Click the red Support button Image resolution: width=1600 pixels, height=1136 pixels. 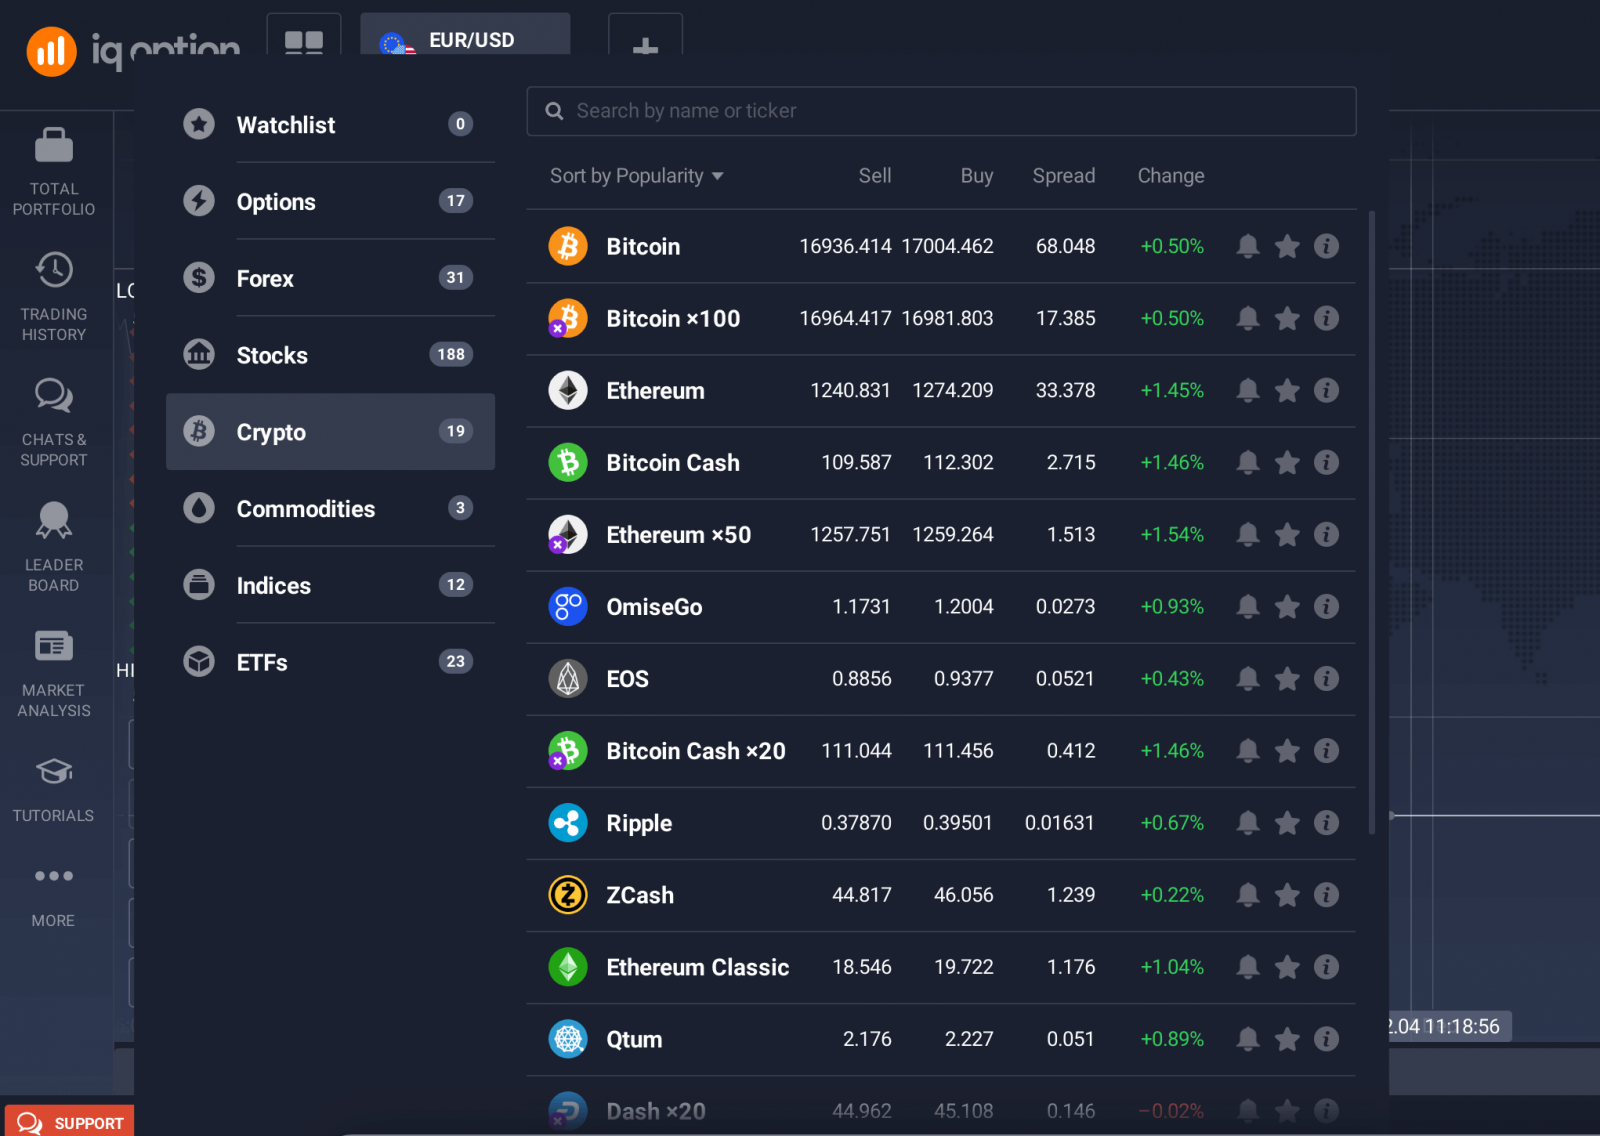pos(70,1121)
